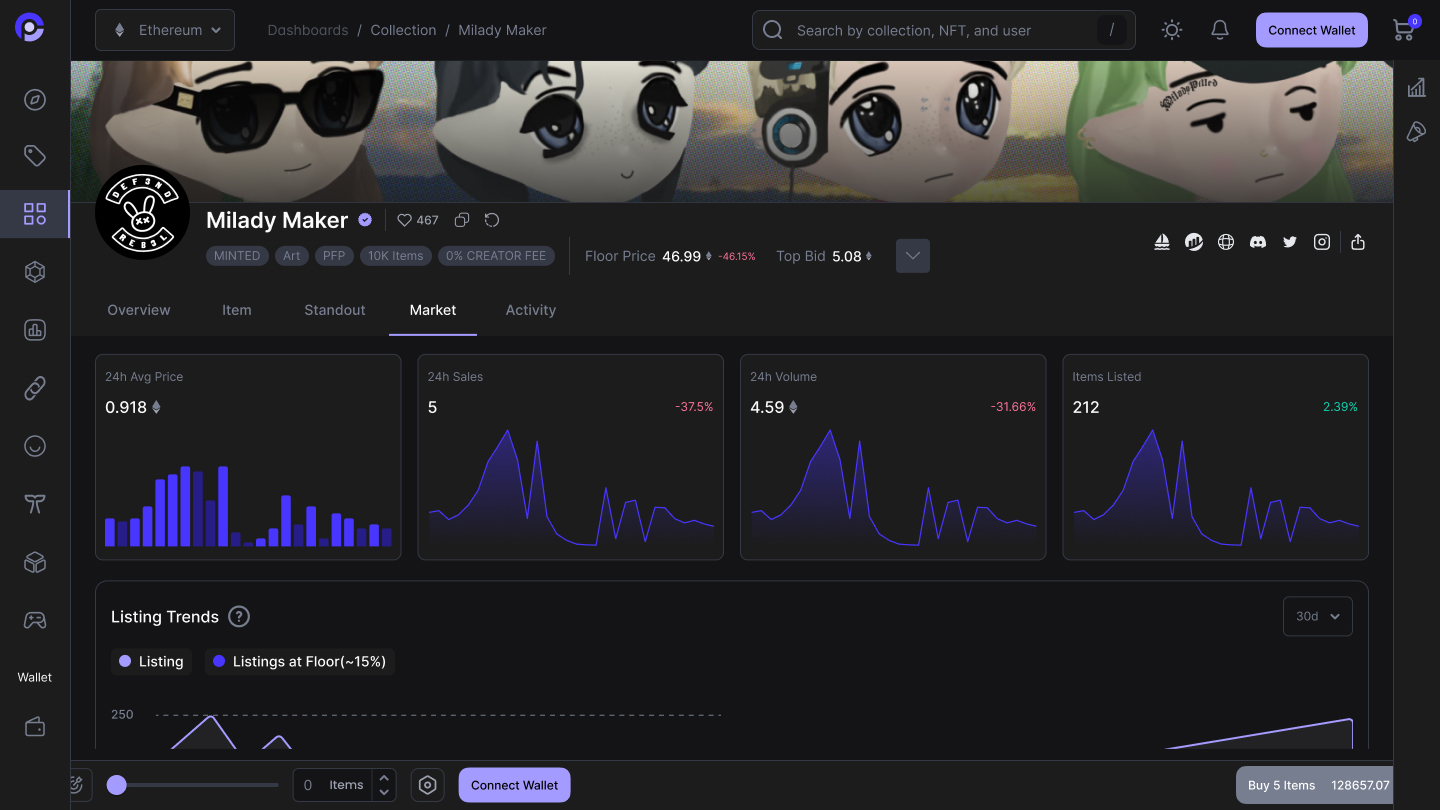Open the smiley face sidebar icon
The image size is (1440, 810).
click(x=35, y=446)
